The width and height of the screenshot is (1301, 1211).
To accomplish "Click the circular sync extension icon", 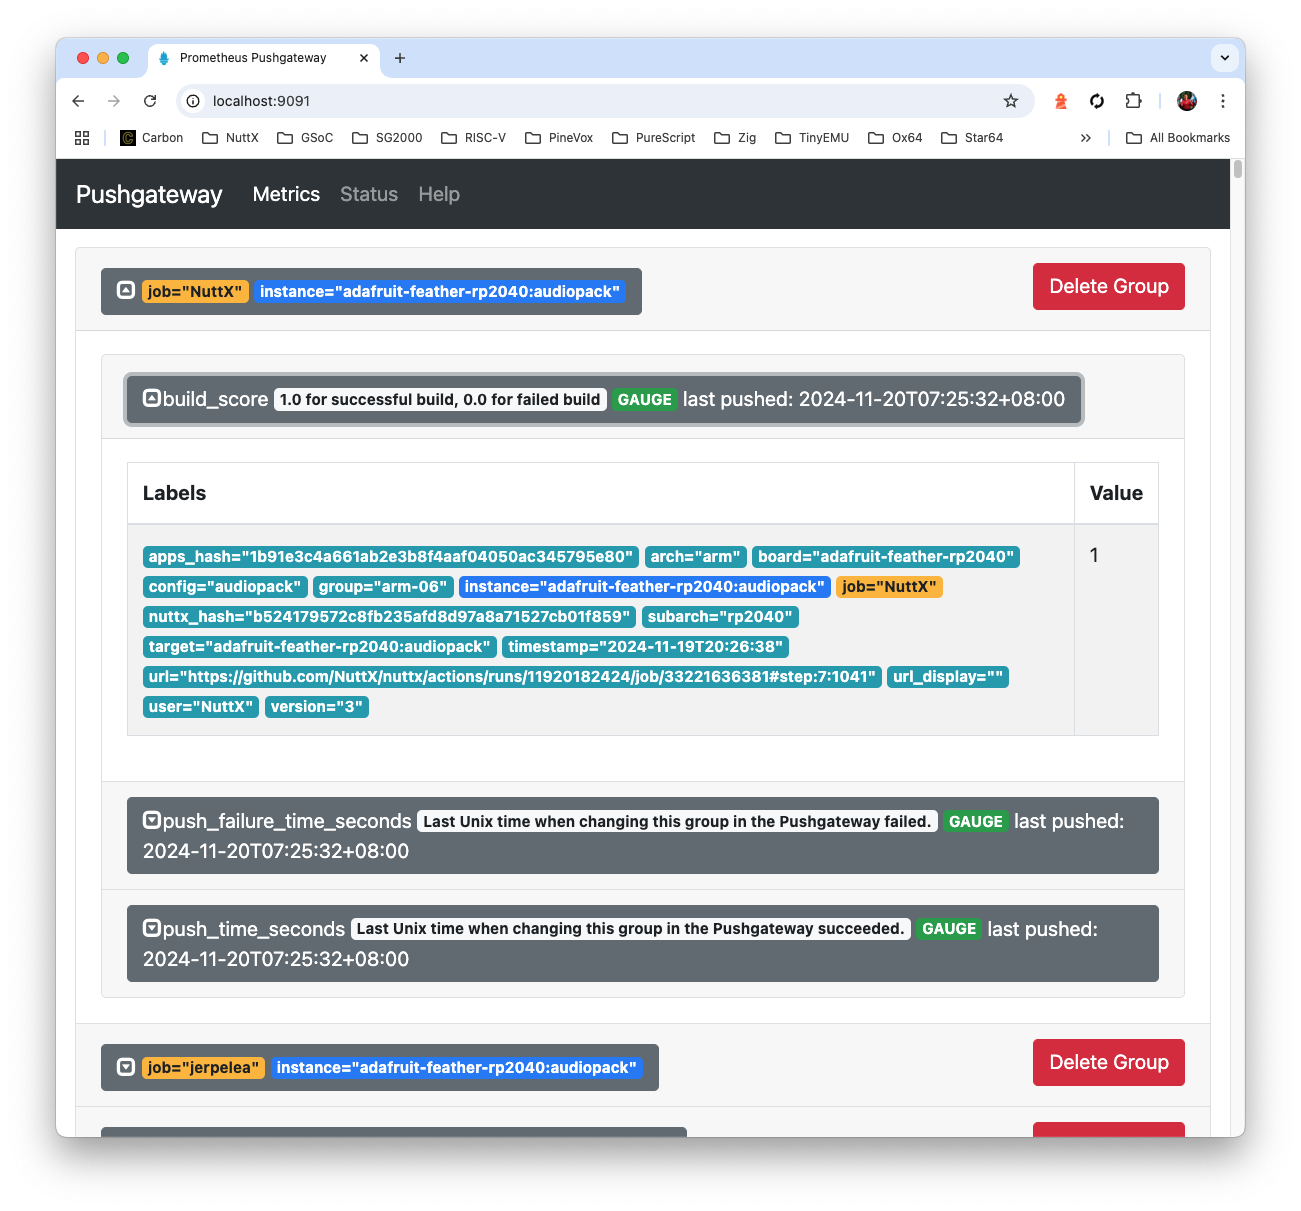I will 1097,101.
